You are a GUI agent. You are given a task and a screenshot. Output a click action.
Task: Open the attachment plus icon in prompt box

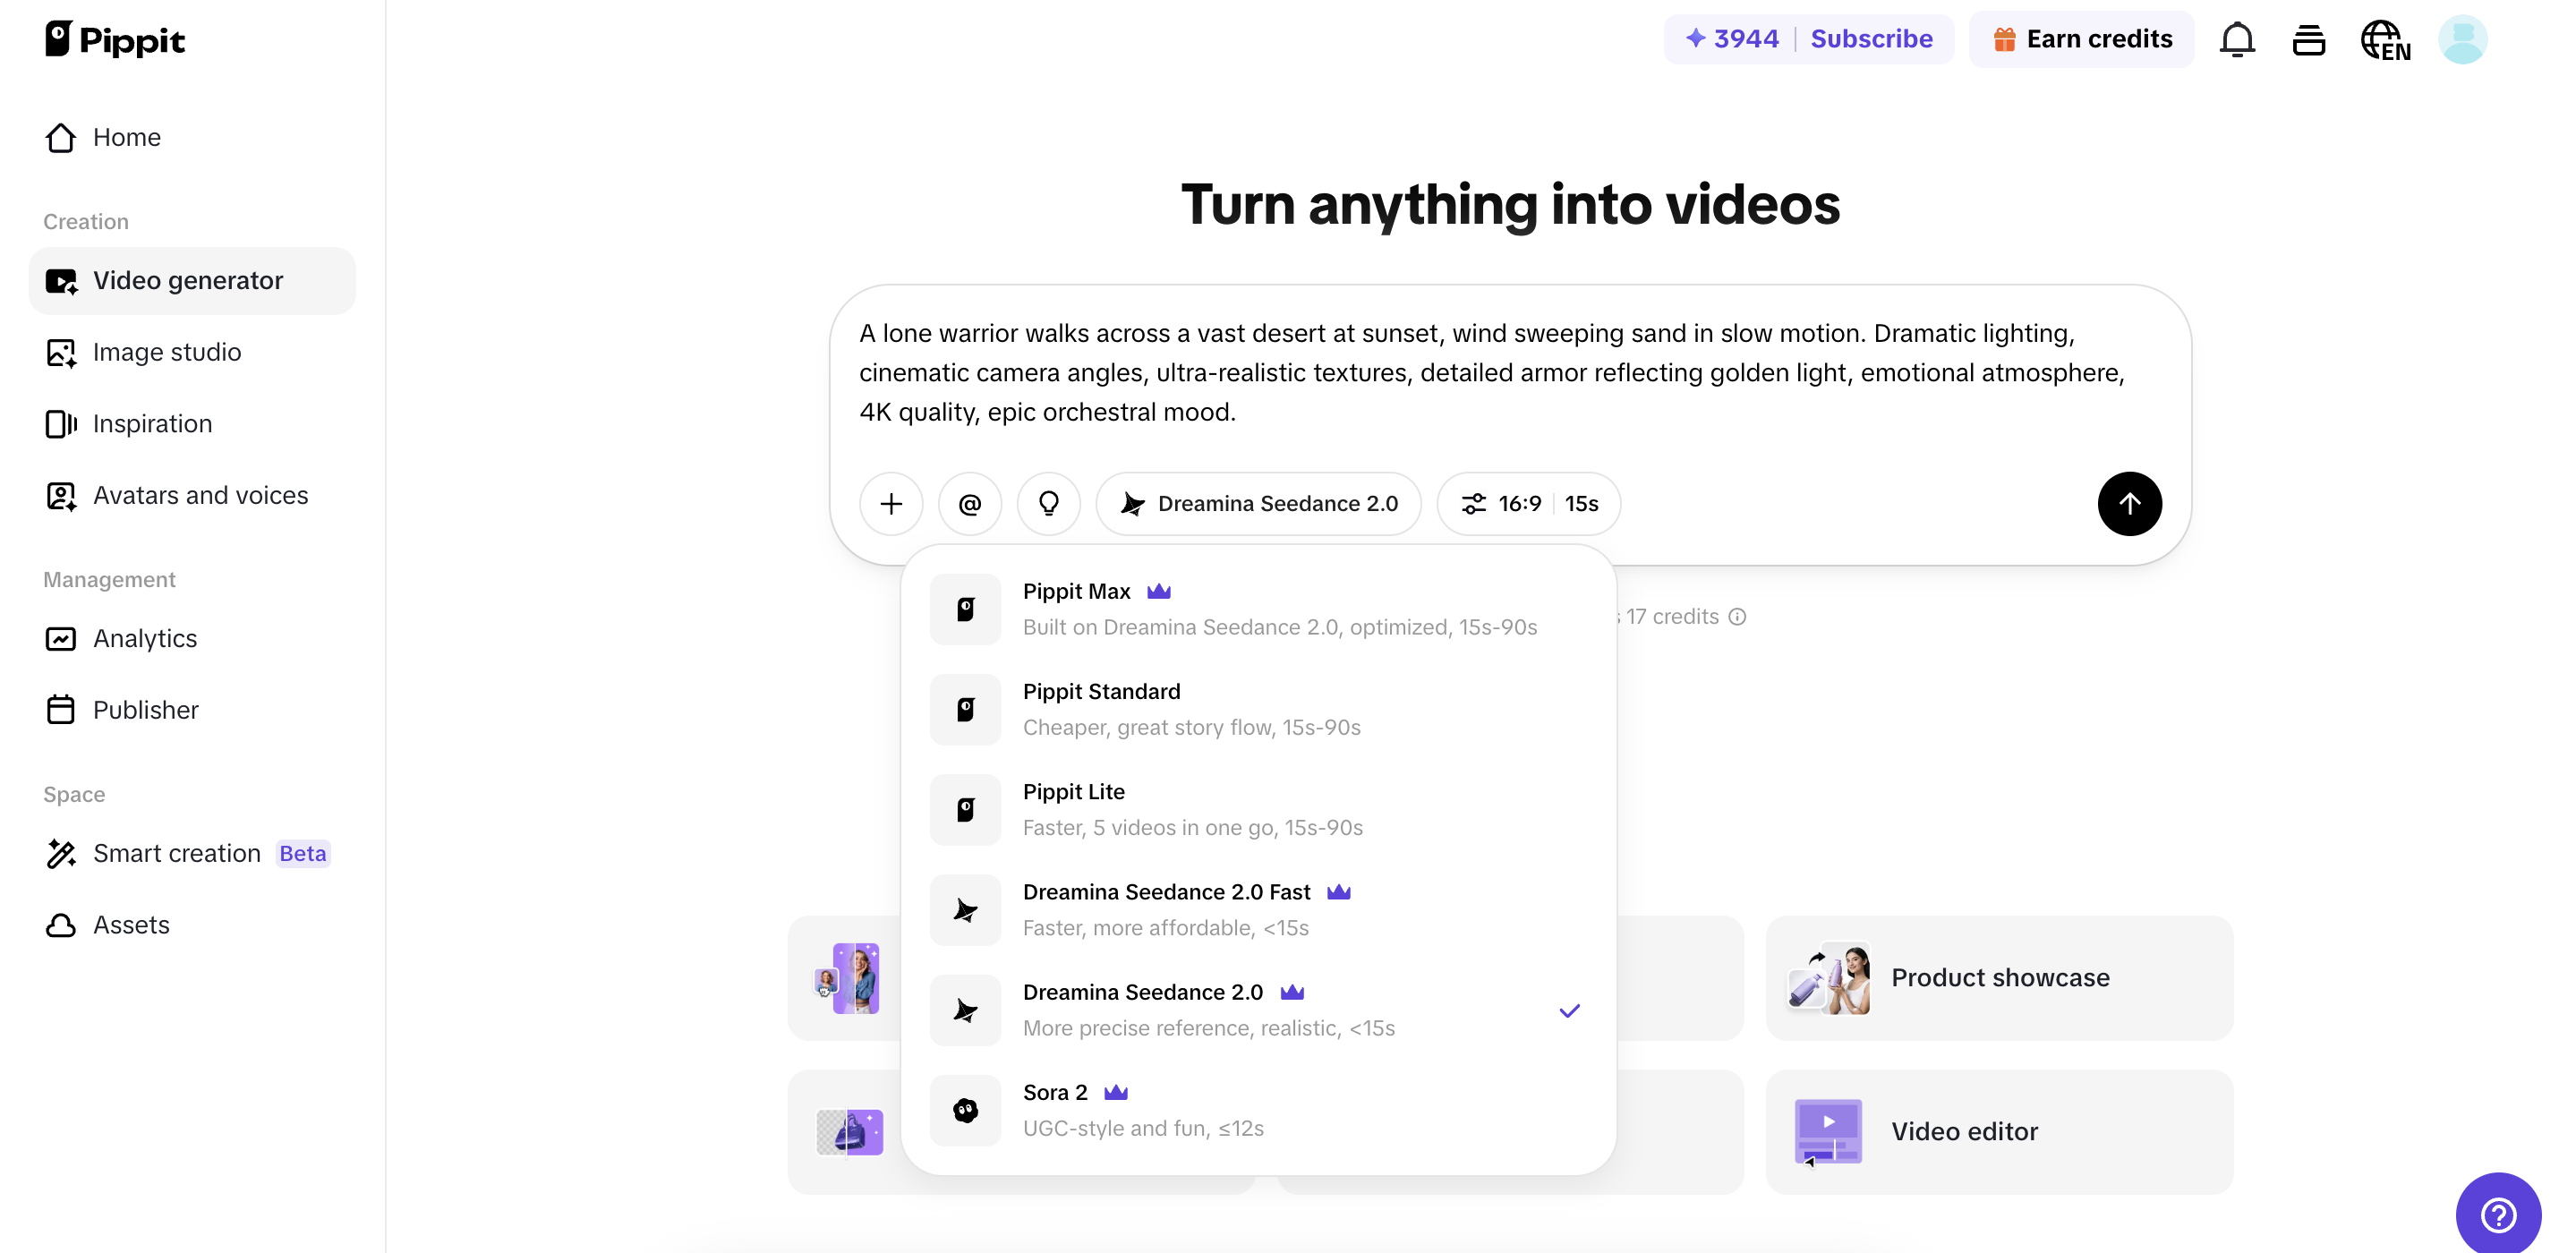[x=890, y=503]
